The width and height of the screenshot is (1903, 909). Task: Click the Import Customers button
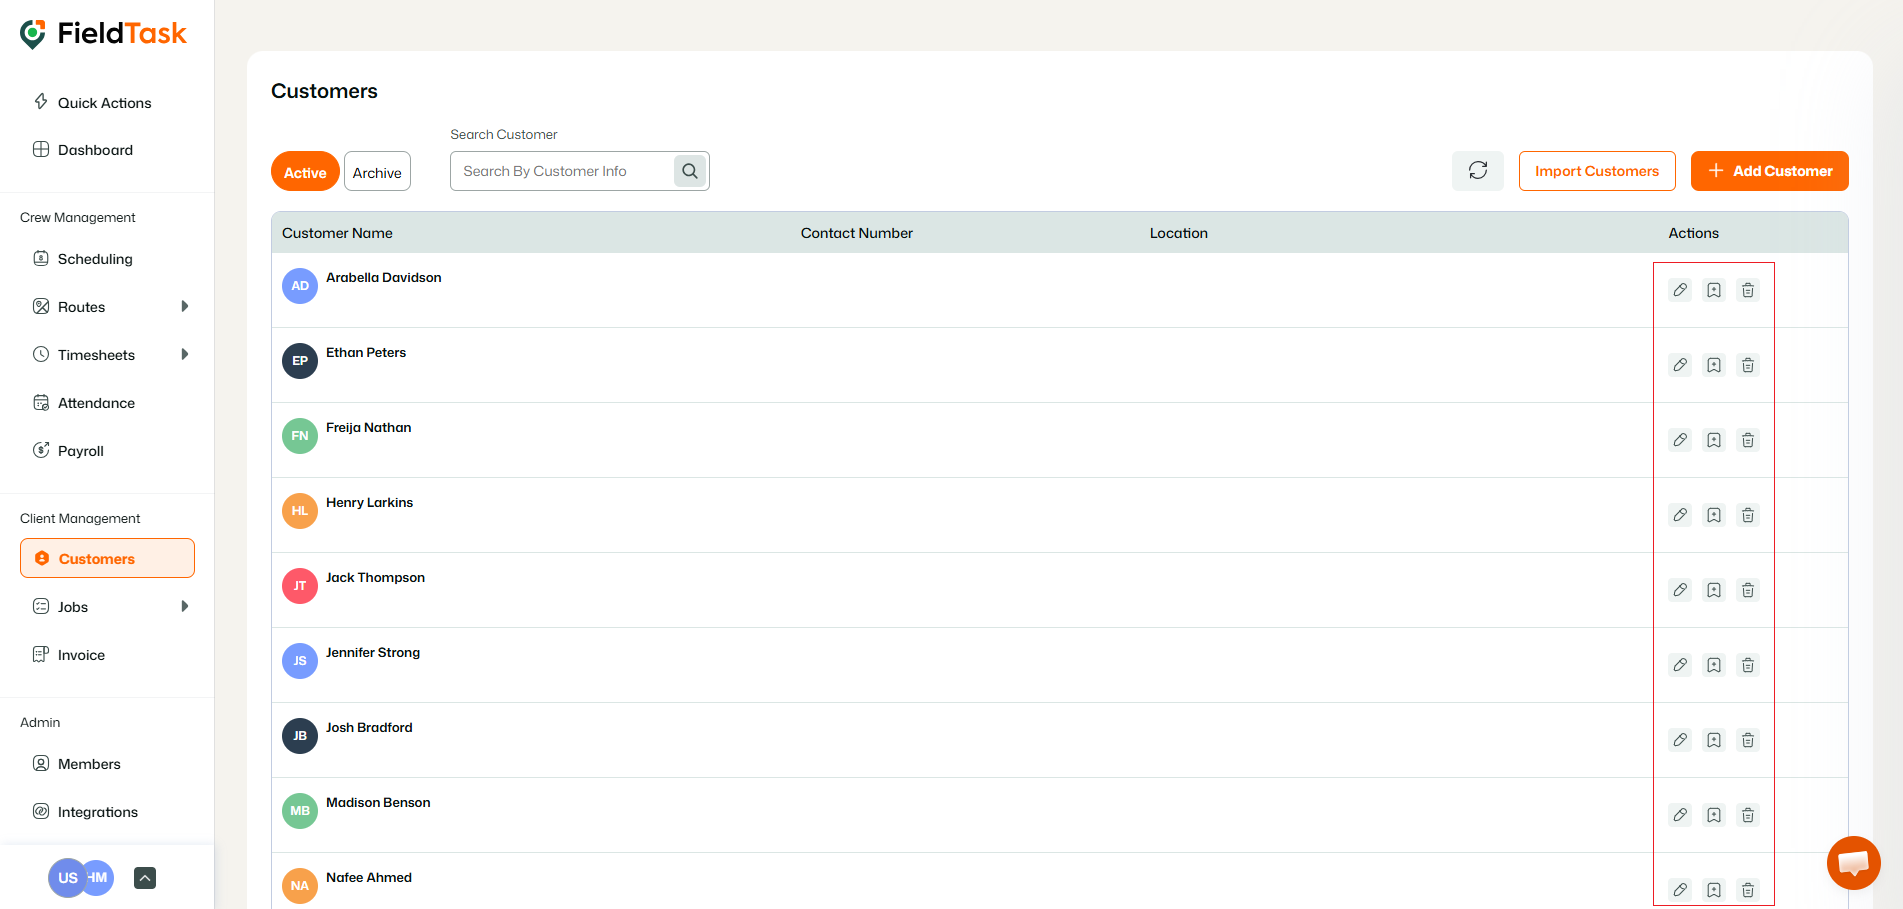click(x=1596, y=170)
